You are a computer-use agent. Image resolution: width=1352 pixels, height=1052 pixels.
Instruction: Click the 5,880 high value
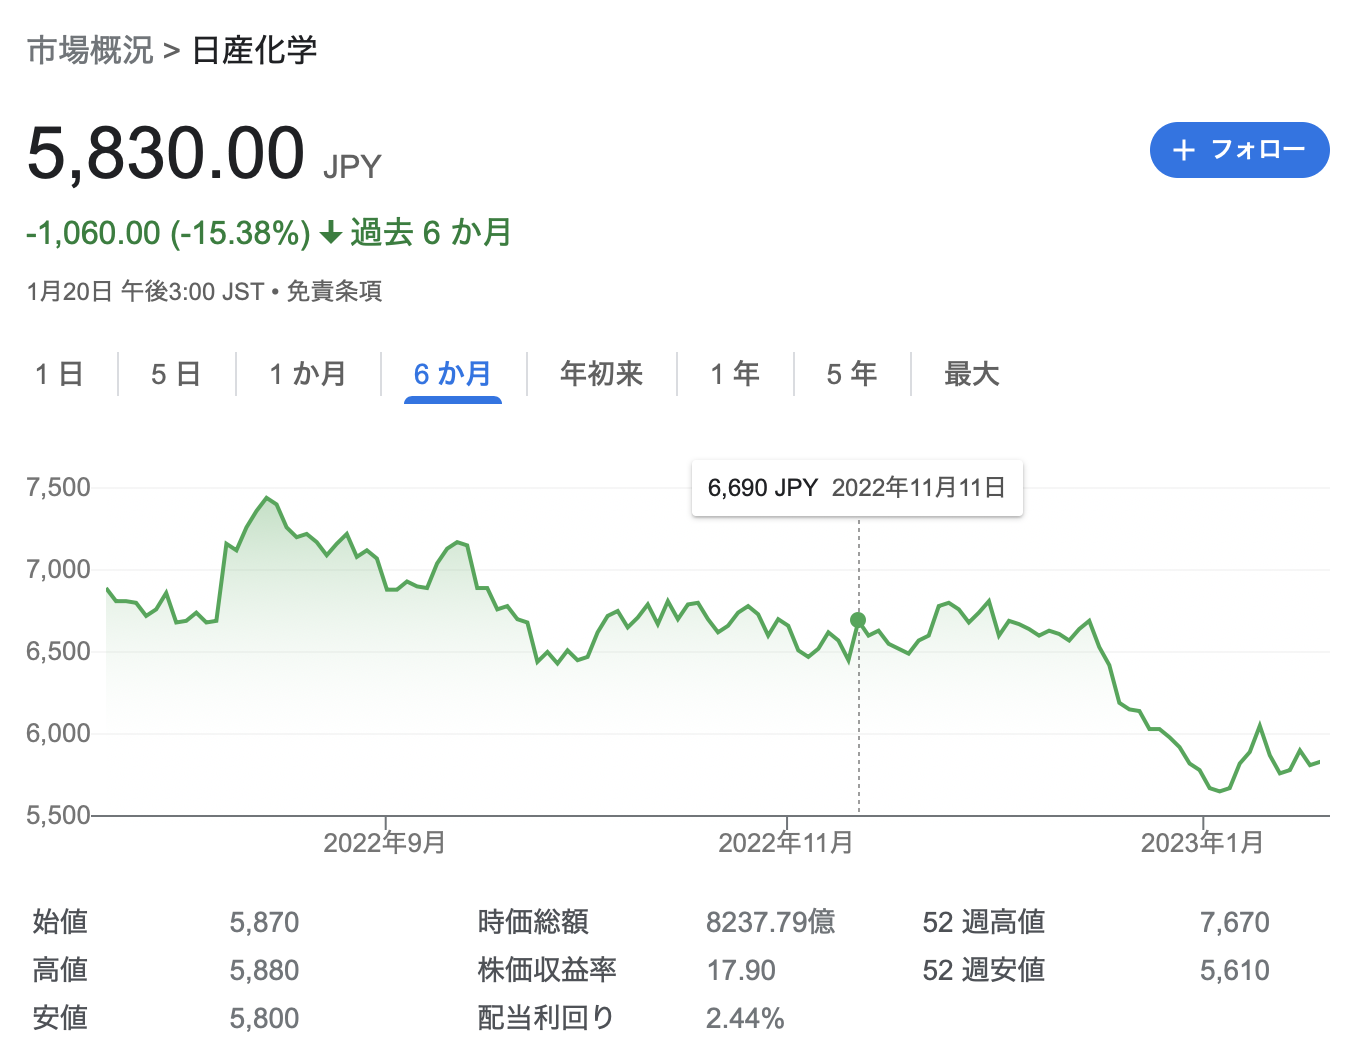click(264, 970)
